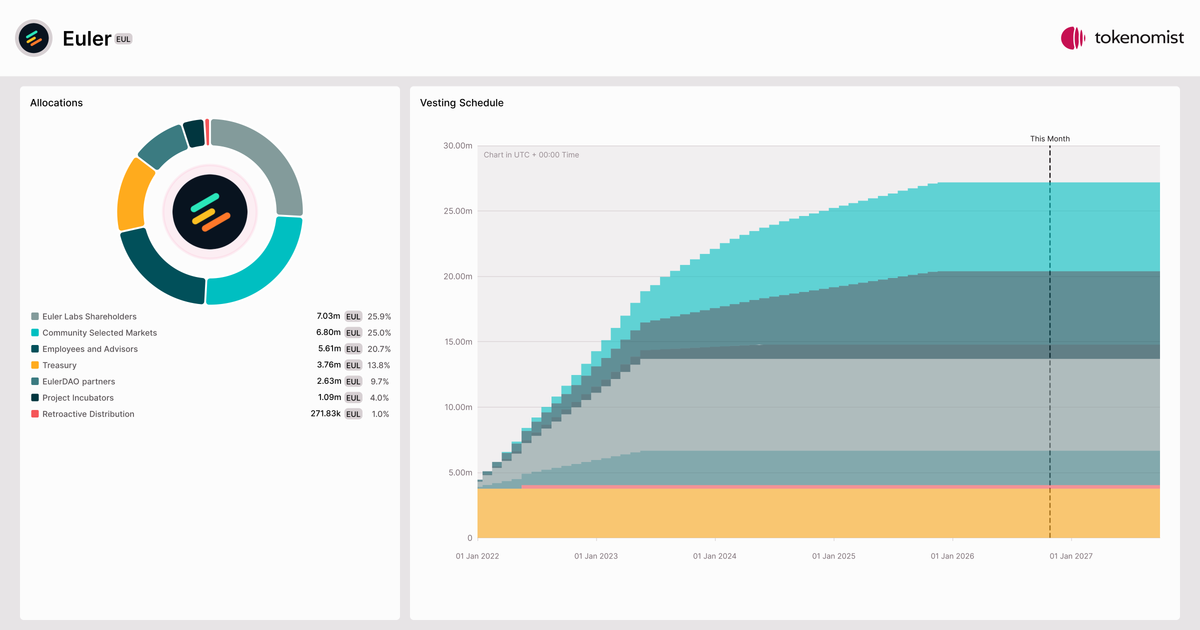Click the "EulerDAO partners" legend label
This screenshot has height=630, width=1200.
pos(78,382)
